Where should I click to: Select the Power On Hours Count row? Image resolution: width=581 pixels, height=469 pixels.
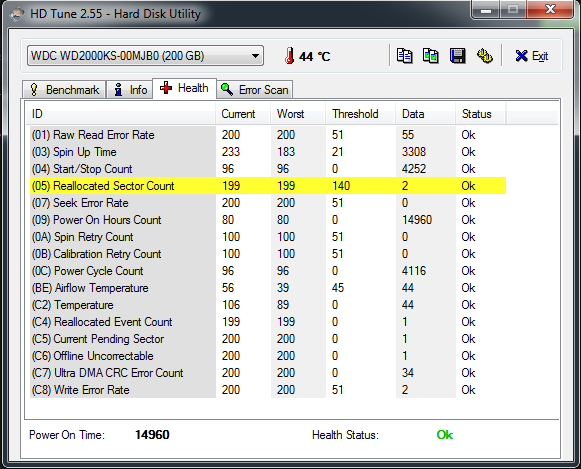(268, 220)
